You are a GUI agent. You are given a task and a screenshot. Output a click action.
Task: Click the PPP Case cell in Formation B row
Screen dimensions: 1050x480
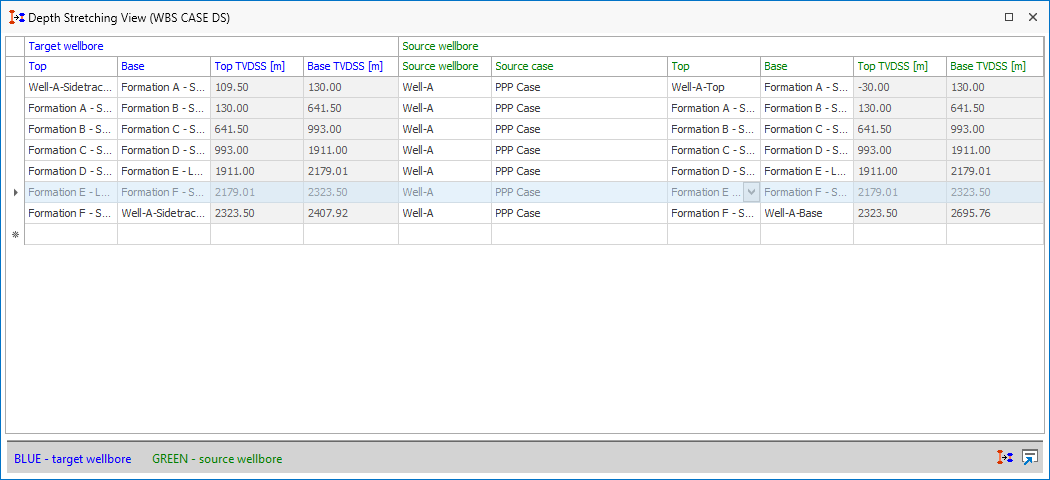pos(579,129)
